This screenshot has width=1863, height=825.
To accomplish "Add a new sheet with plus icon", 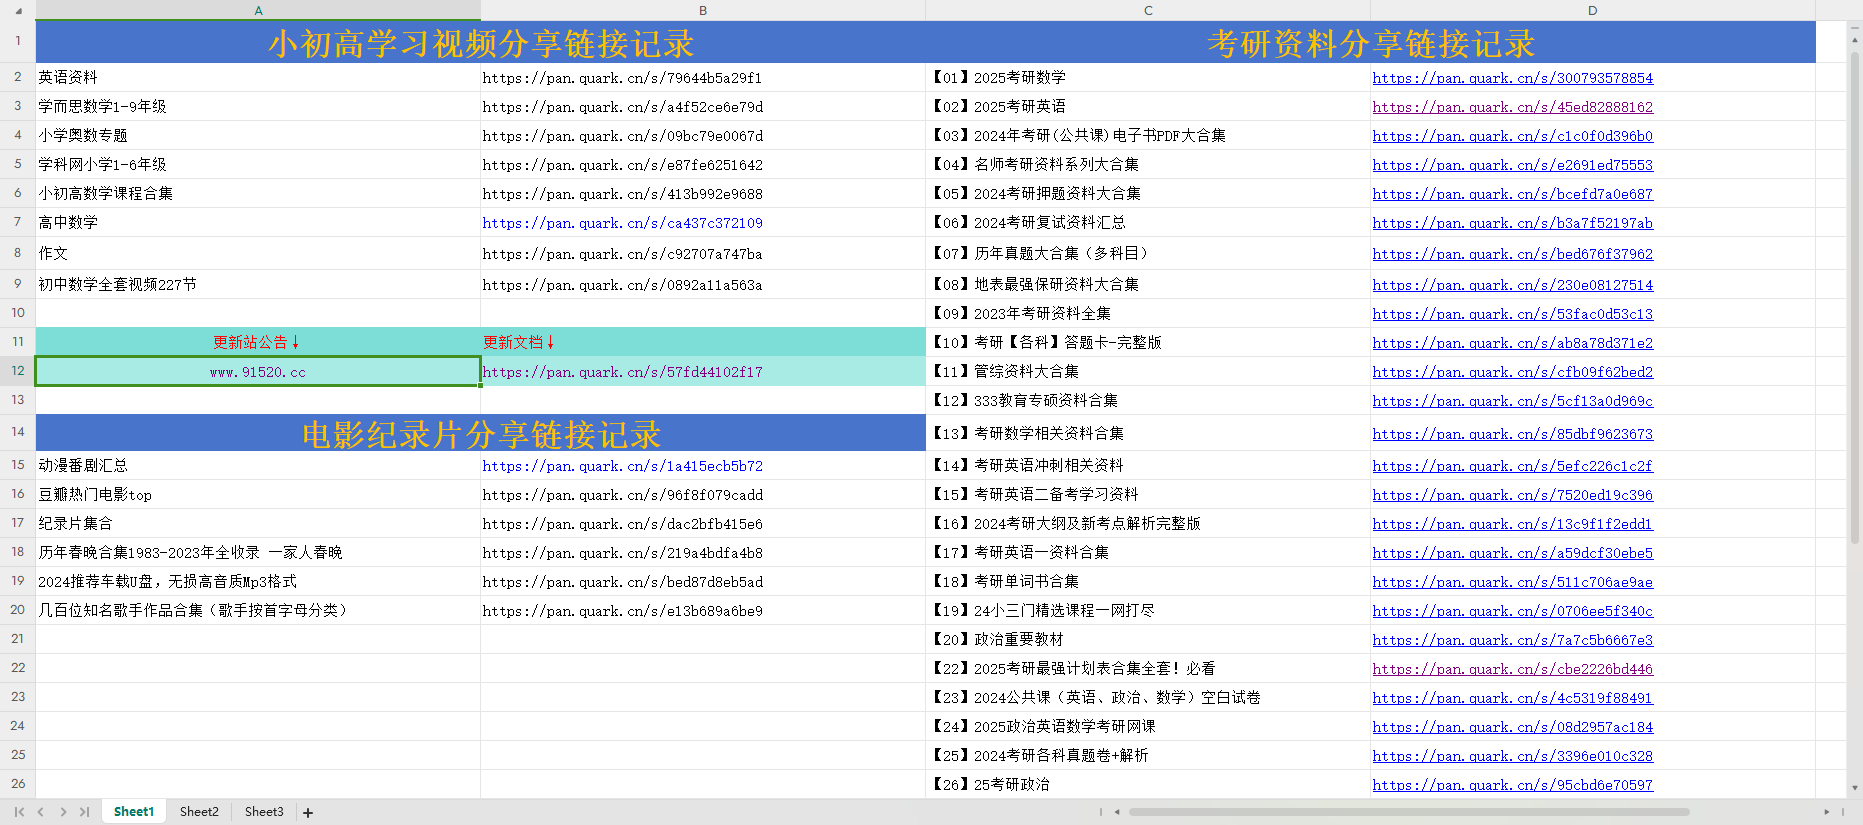I will pos(308,813).
